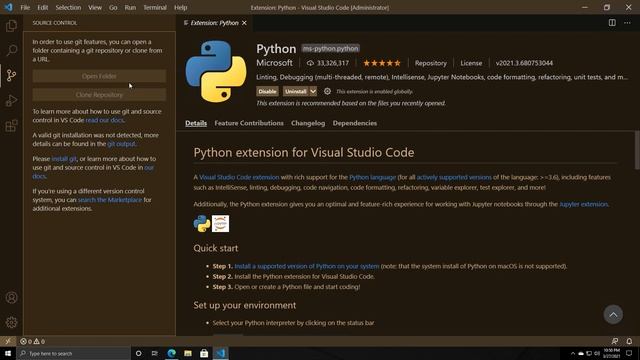Image resolution: width=640 pixels, height=360 pixels.
Task: Open the View menu
Action: click(95, 7)
